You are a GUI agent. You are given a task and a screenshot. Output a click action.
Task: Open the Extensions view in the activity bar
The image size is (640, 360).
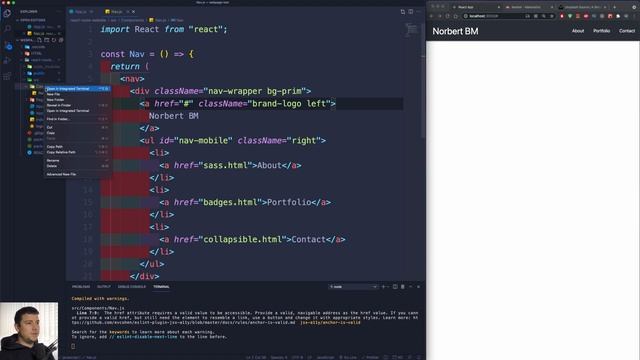coord(7,76)
